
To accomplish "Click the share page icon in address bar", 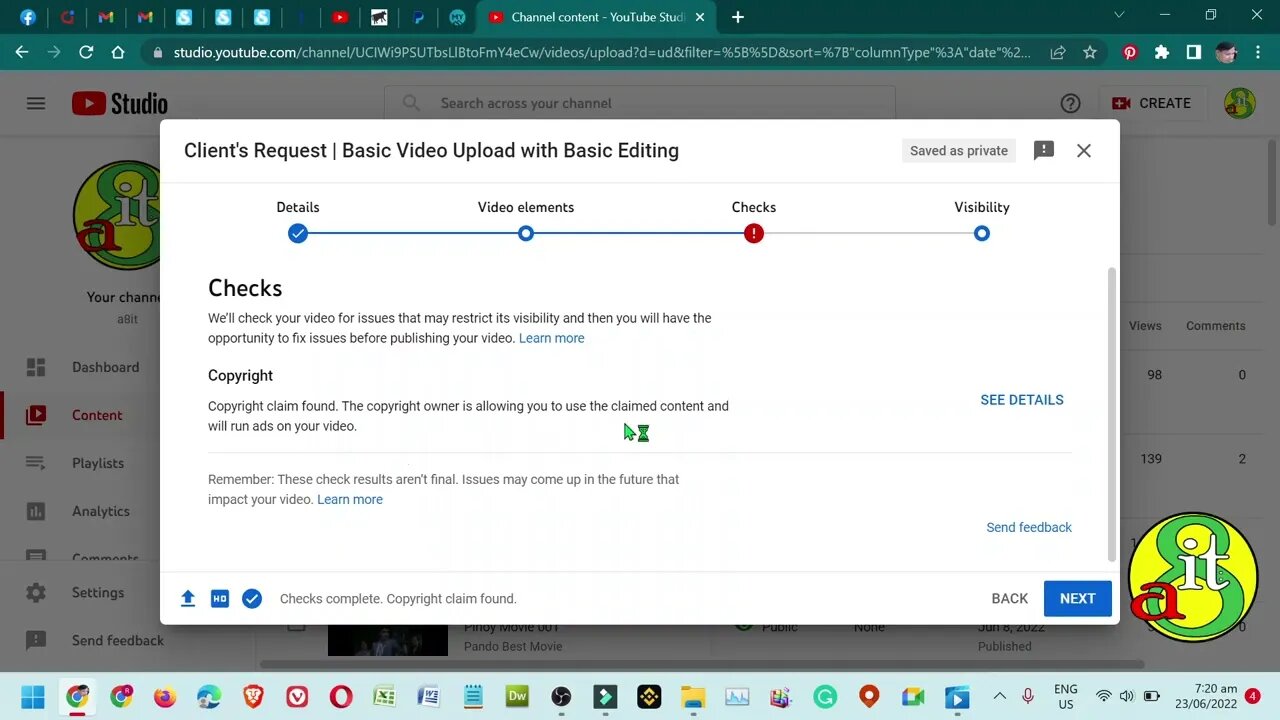I will (x=1057, y=52).
